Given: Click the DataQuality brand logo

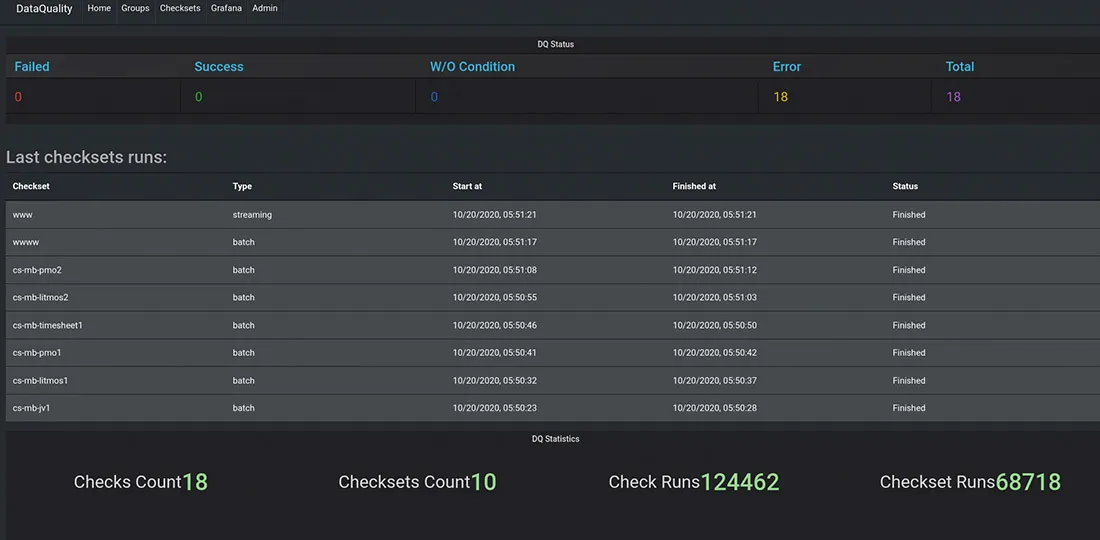Looking at the screenshot, I should click(44, 9).
